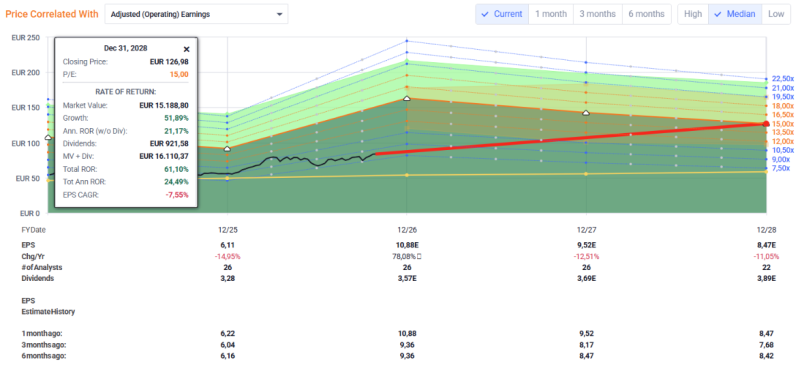Click the 1 month ago estimate 6,22

click(x=228, y=333)
